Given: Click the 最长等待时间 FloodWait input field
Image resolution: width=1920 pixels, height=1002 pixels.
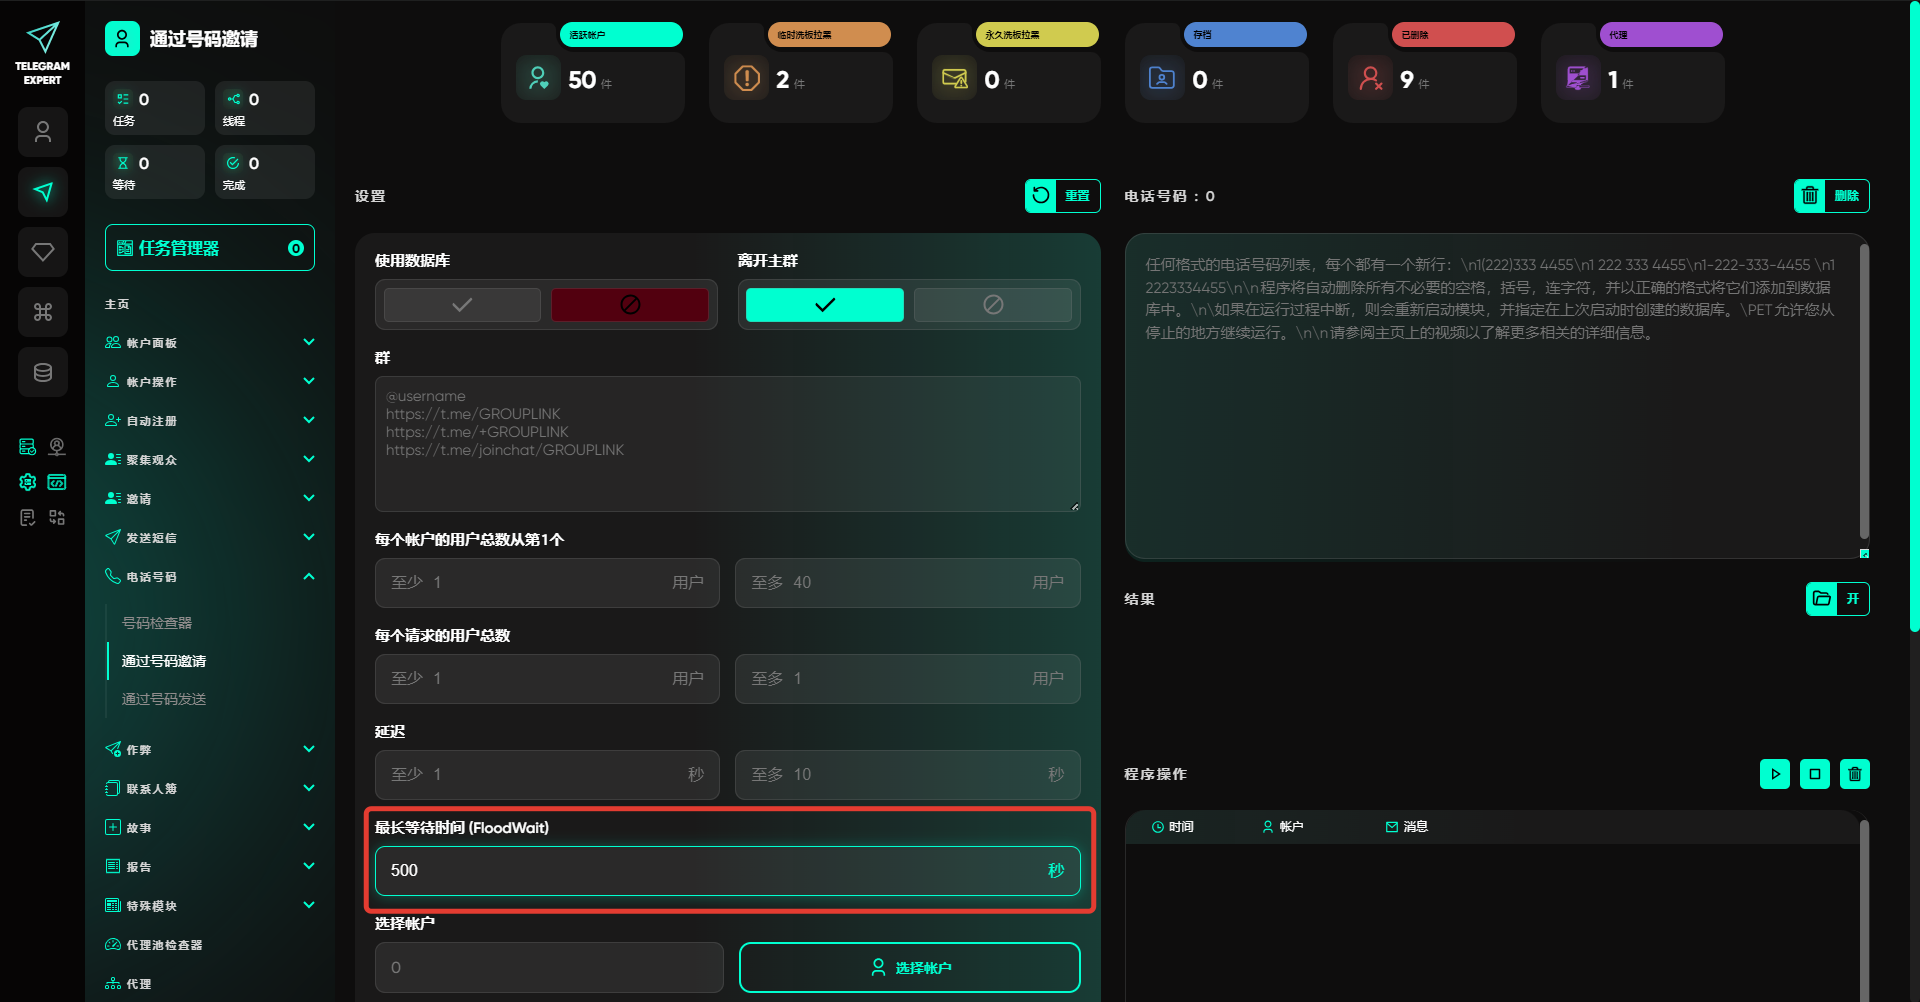Looking at the screenshot, I should tap(710, 871).
